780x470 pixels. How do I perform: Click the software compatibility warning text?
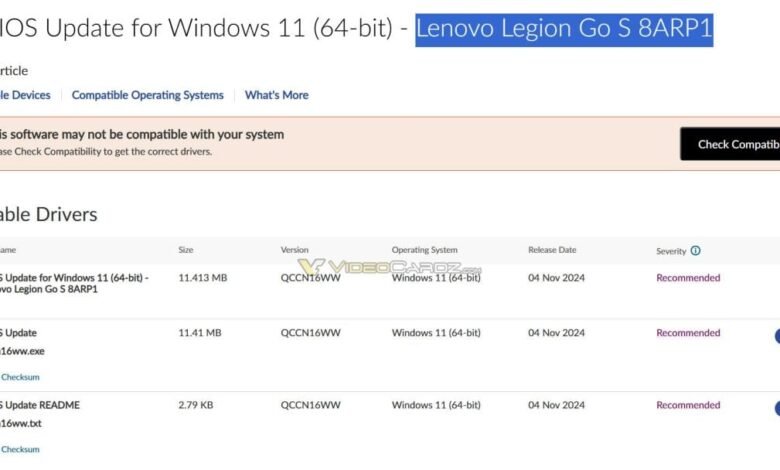tap(142, 134)
